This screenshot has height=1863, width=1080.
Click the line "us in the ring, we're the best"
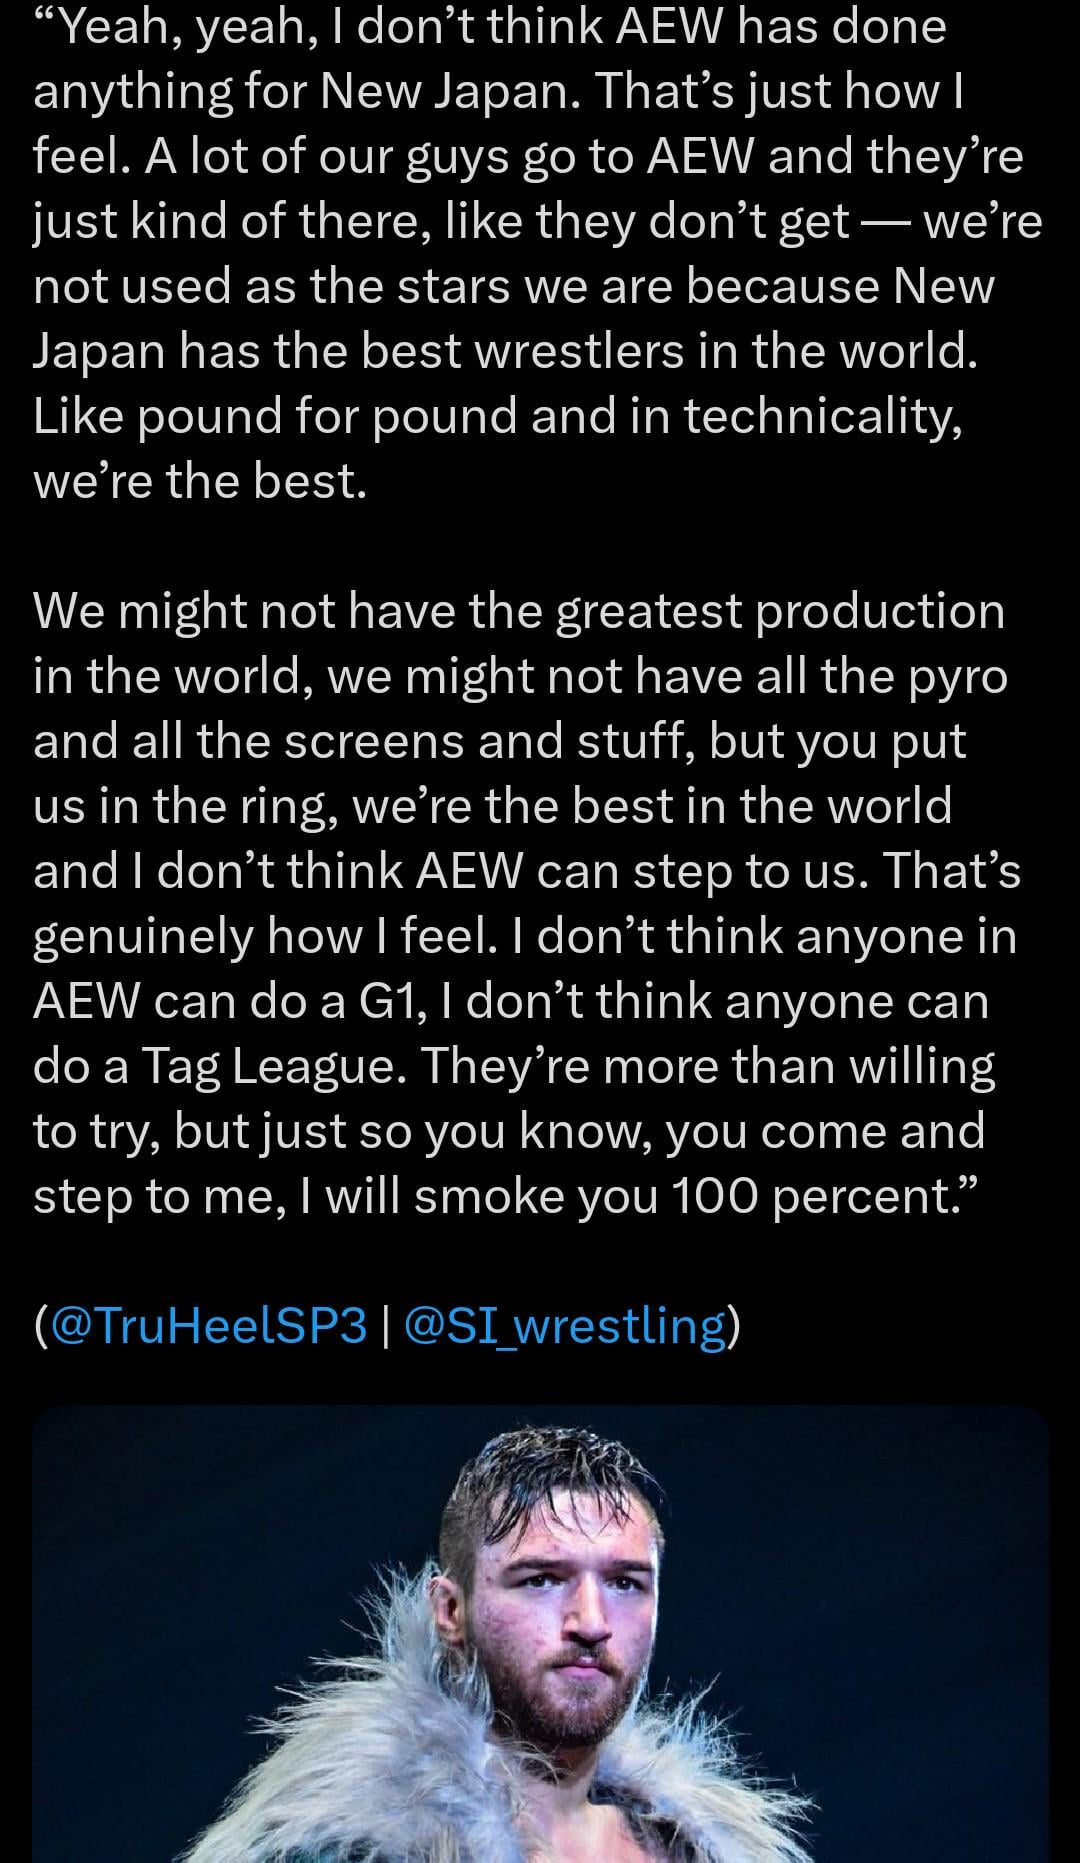[492, 807]
